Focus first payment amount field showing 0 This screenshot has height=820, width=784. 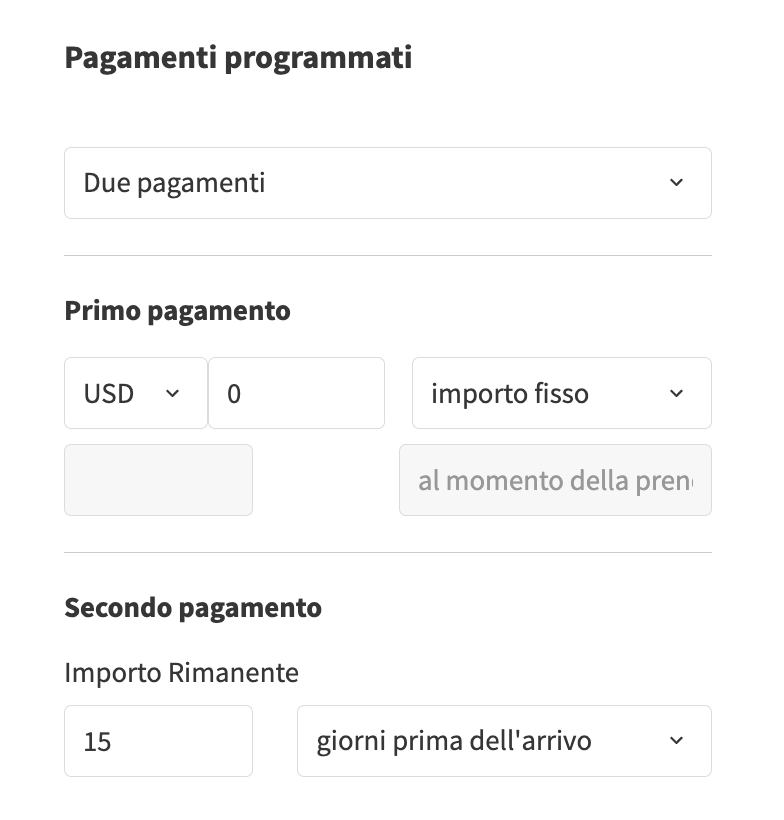(x=296, y=393)
